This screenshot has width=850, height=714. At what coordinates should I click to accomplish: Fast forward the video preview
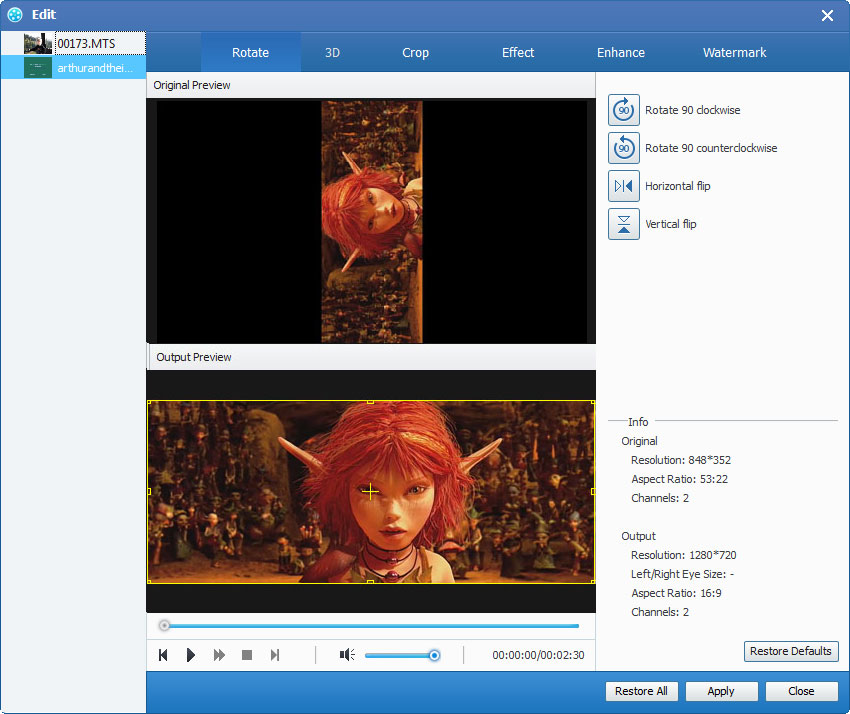[x=219, y=655]
